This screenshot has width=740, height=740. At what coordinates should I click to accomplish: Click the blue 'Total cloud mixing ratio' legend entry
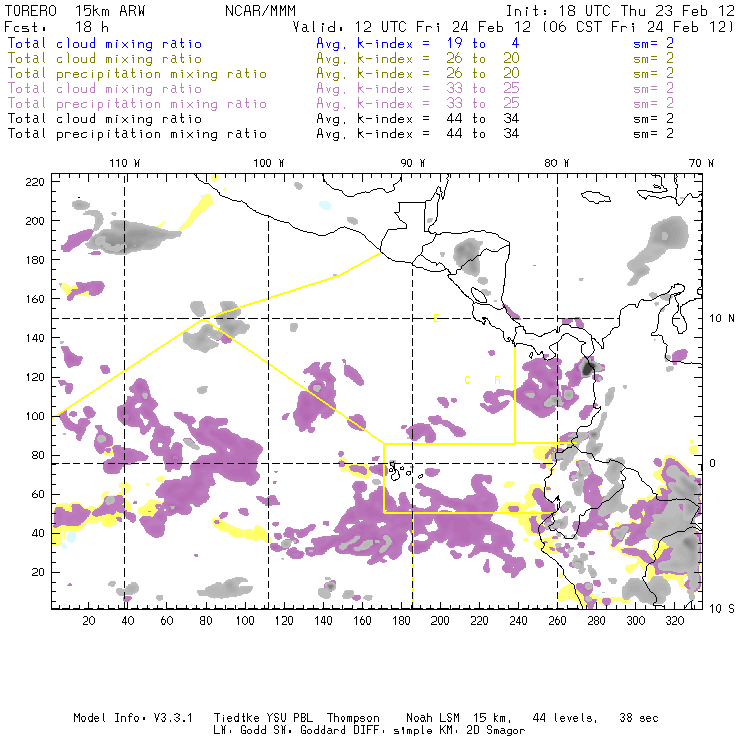(x=105, y=44)
